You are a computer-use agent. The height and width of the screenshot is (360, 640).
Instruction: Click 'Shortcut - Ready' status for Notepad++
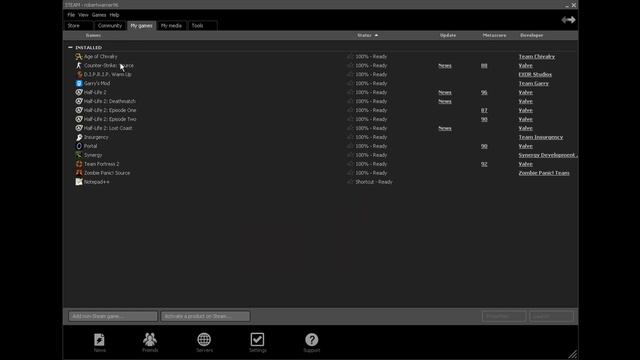374,182
